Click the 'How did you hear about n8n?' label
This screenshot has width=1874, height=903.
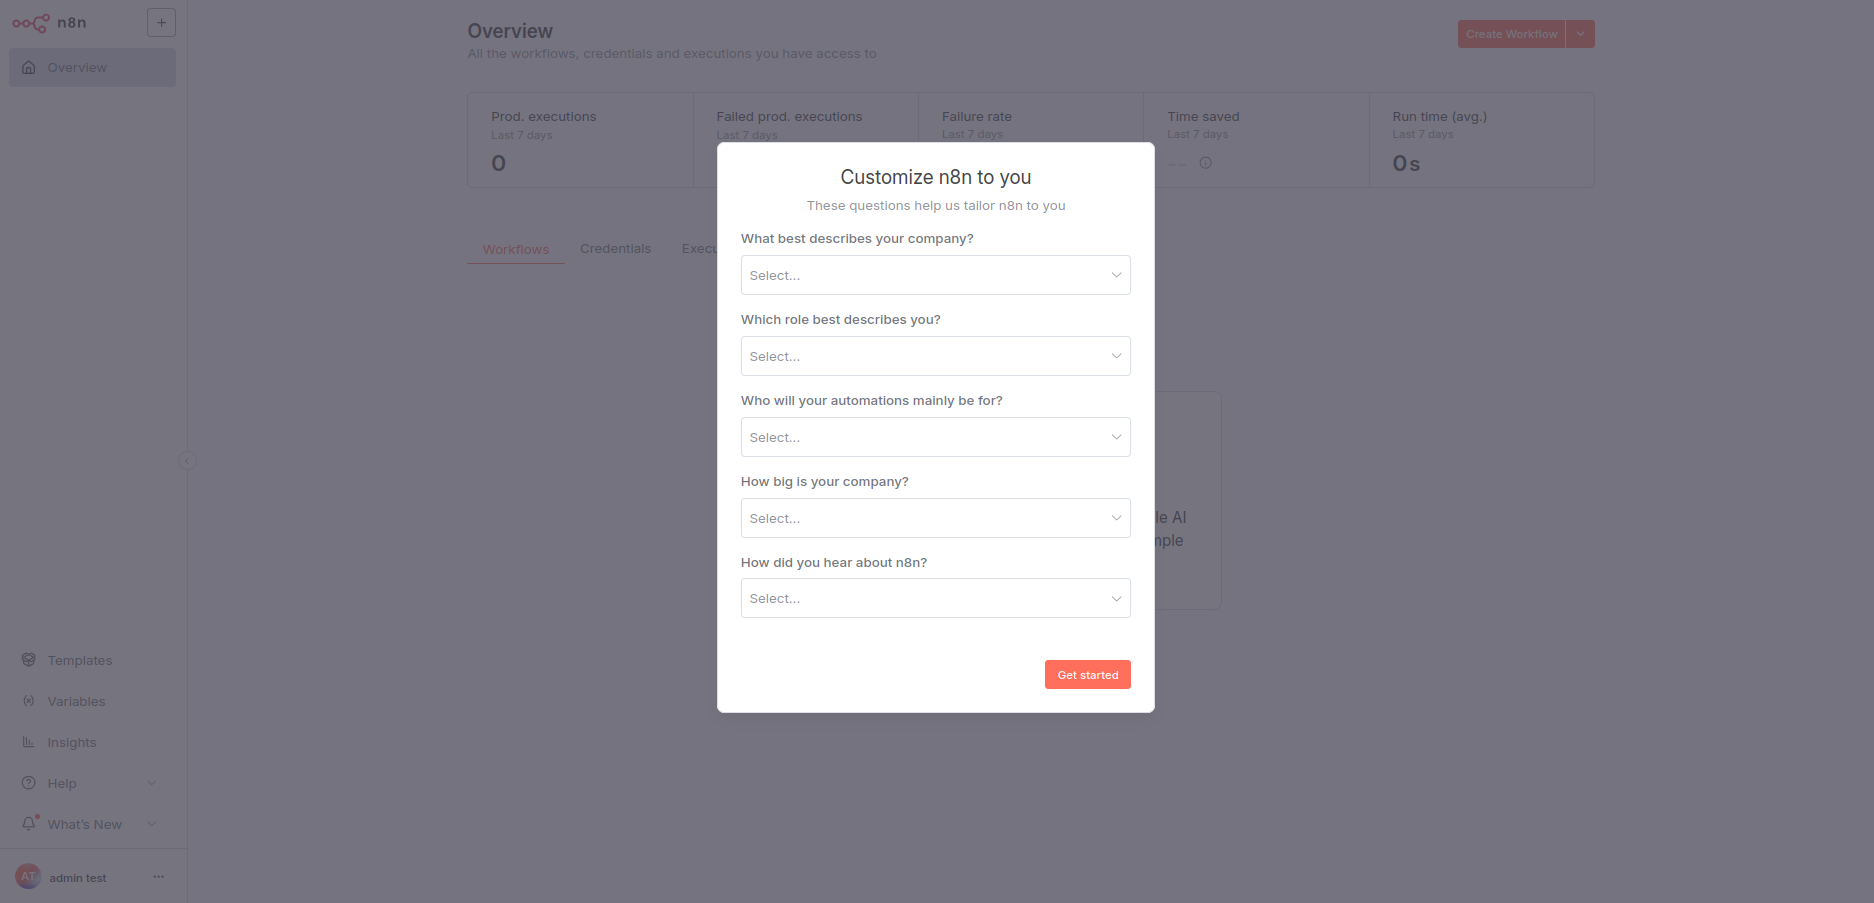coord(834,563)
